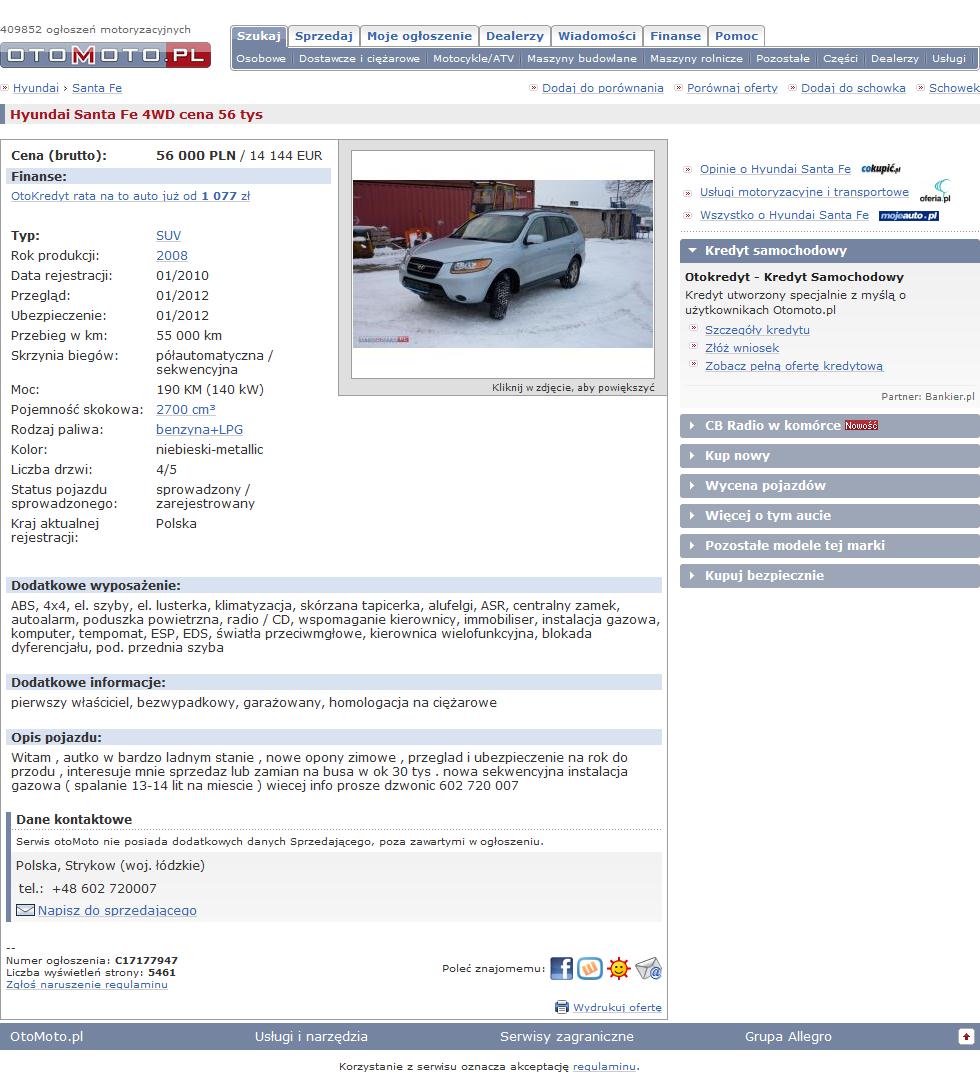The width and height of the screenshot is (980, 1092).
Task: Click Napisz do sprzedającego link
Action: tap(117, 910)
